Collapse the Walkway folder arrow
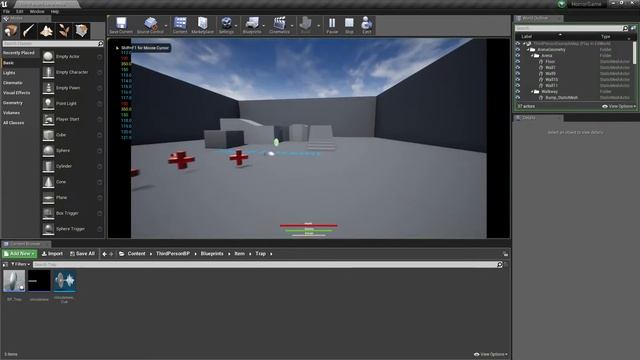640x360 pixels. 532,92
